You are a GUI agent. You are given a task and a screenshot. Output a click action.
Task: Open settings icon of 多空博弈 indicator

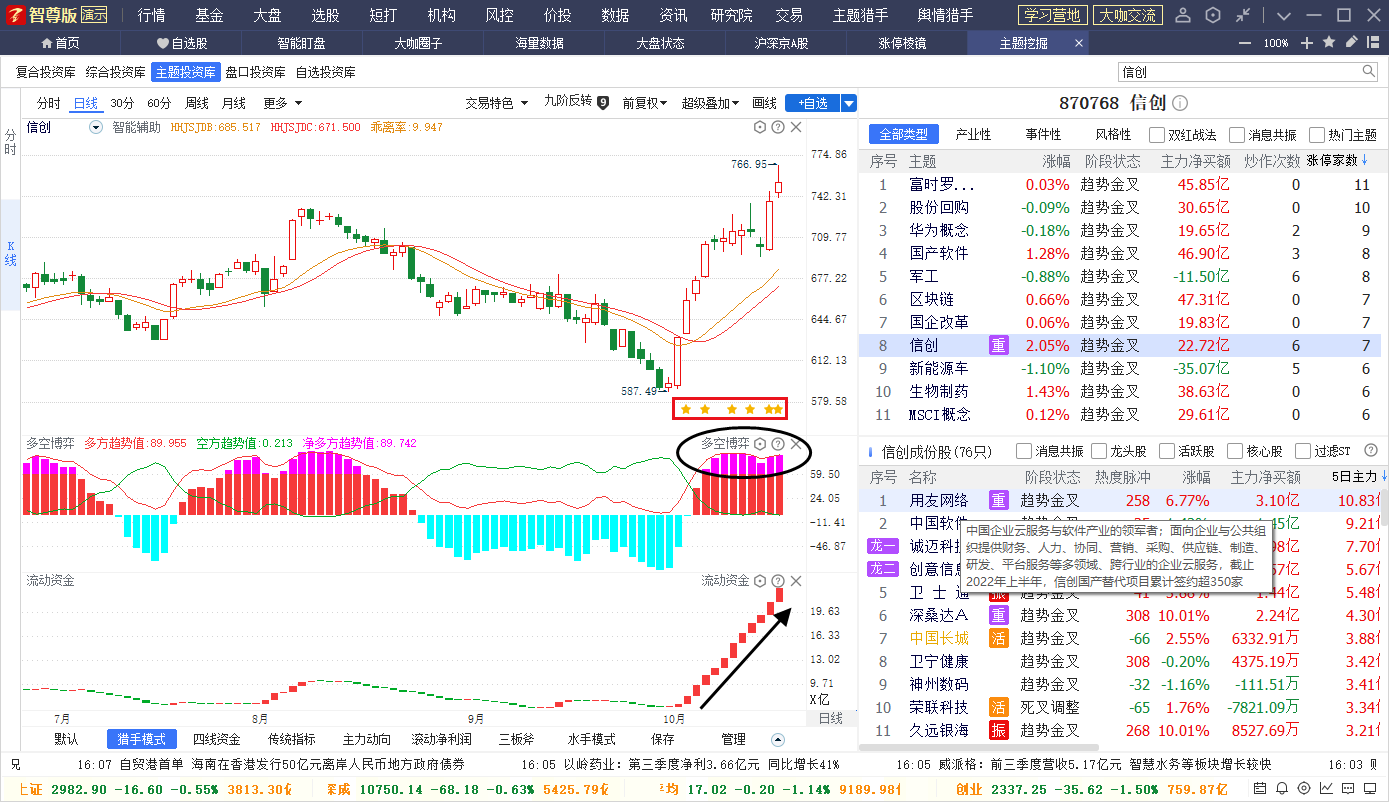tap(760, 443)
